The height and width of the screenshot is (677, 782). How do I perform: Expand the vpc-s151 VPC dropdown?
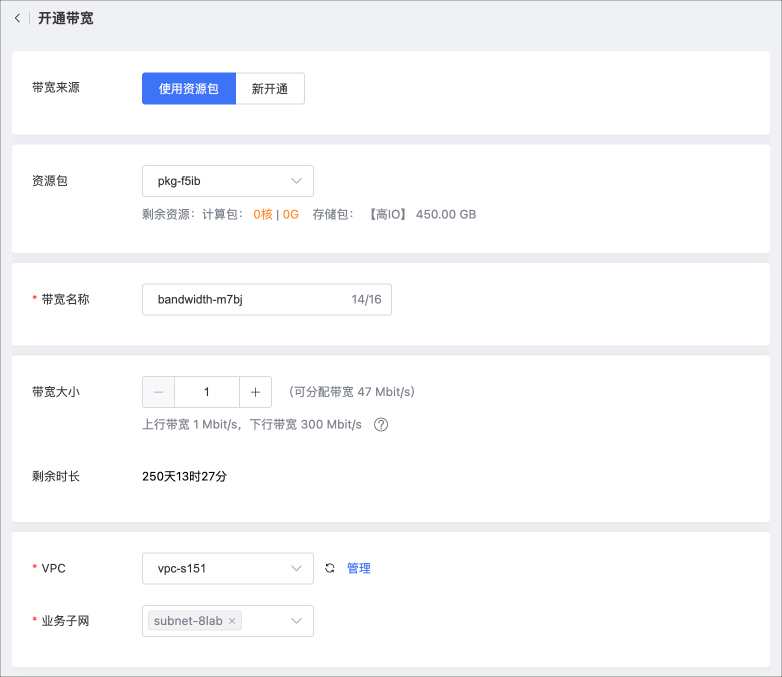(x=228, y=568)
